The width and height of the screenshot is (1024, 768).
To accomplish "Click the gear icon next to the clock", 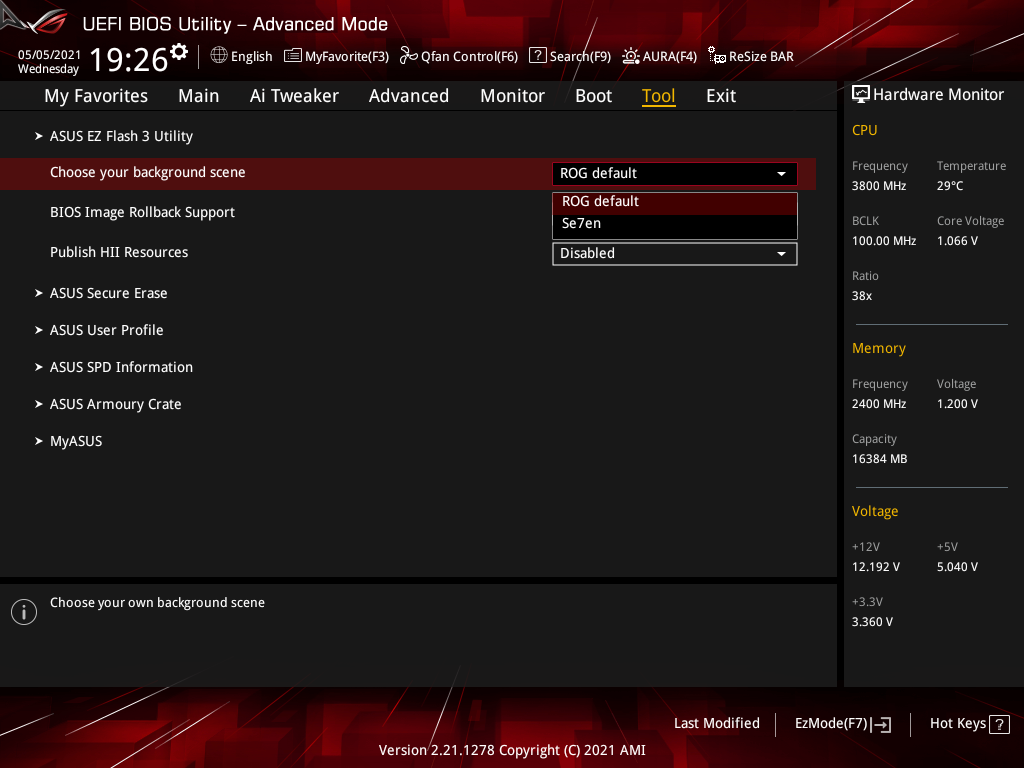I will coord(178,51).
